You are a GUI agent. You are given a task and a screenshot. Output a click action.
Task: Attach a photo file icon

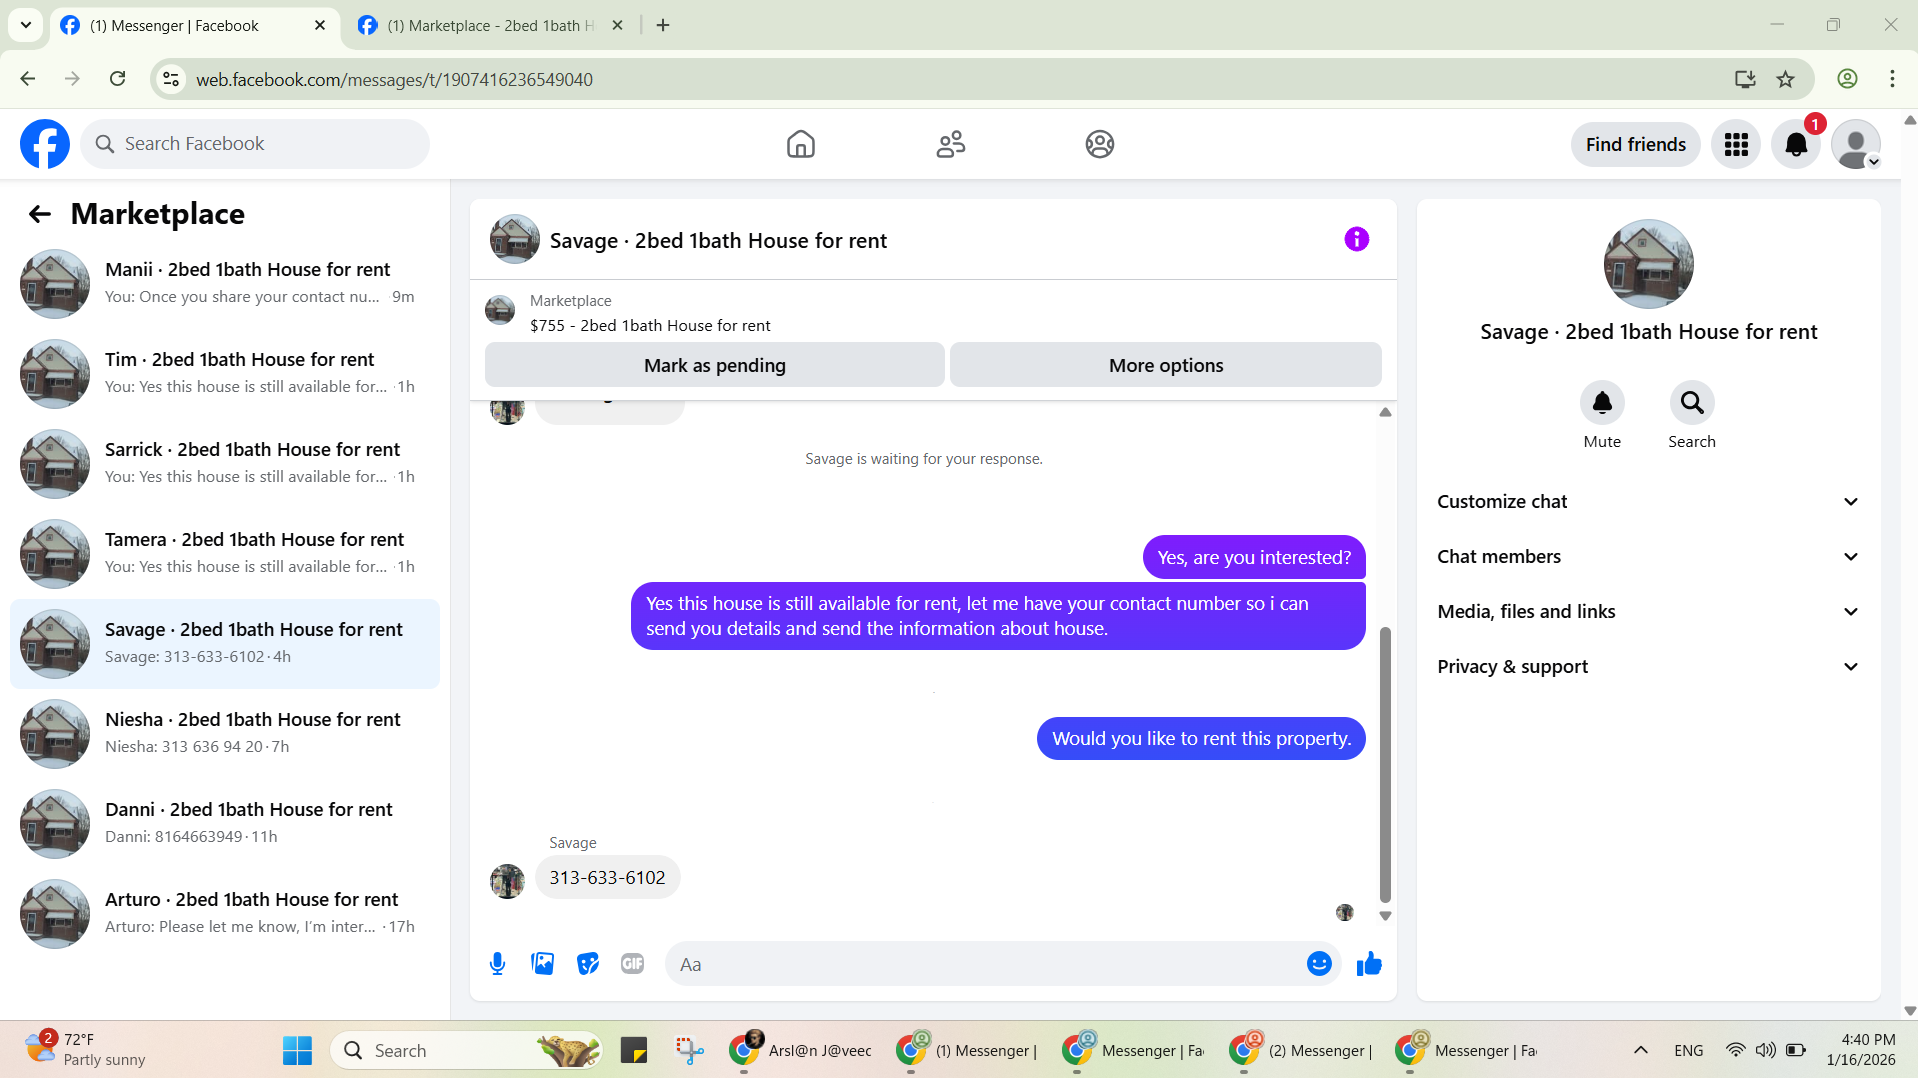542,964
